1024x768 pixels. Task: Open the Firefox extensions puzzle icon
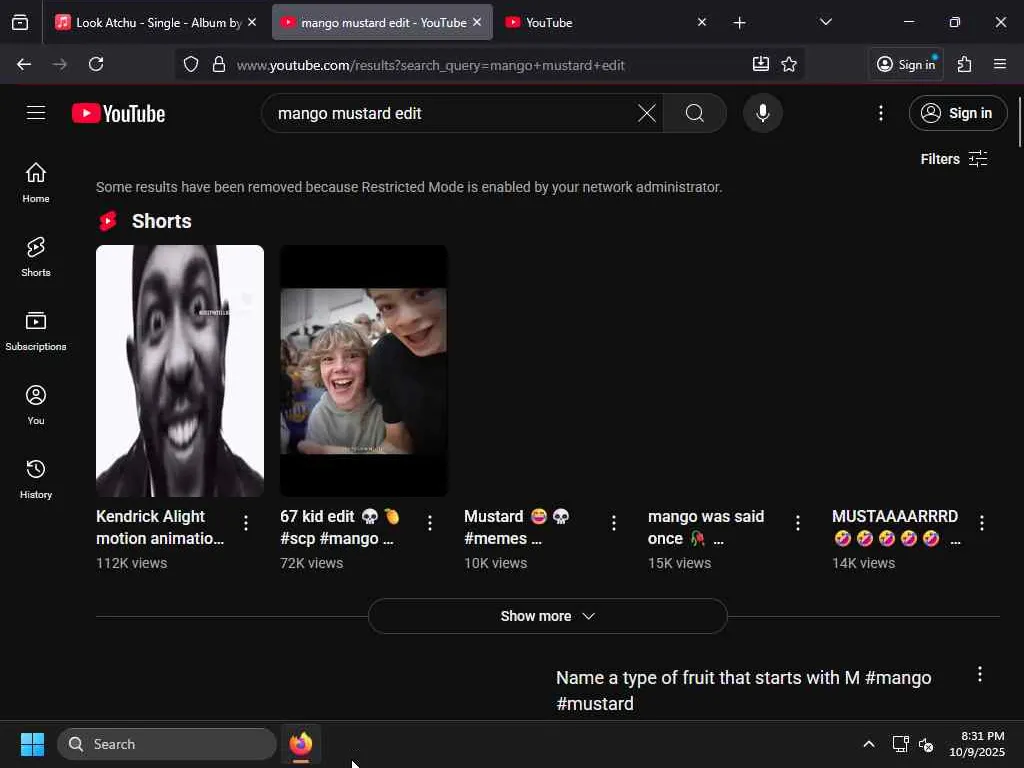pyautogui.click(x=964, y=64)
